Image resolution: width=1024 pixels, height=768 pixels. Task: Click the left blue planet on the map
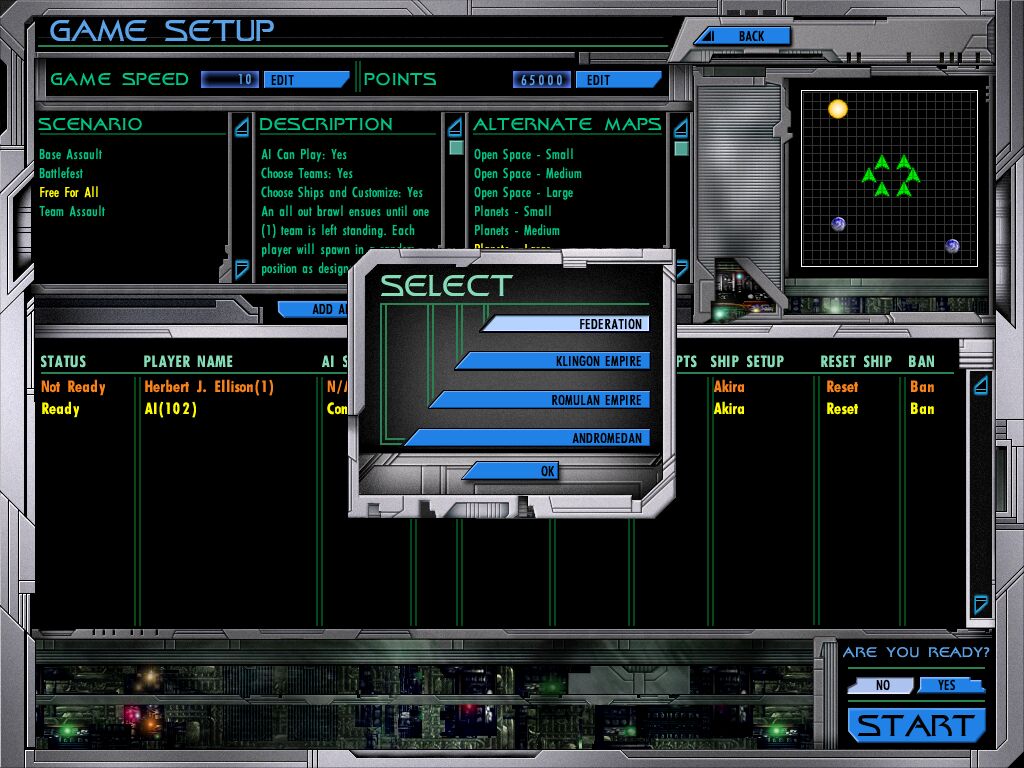pos(839,224)
